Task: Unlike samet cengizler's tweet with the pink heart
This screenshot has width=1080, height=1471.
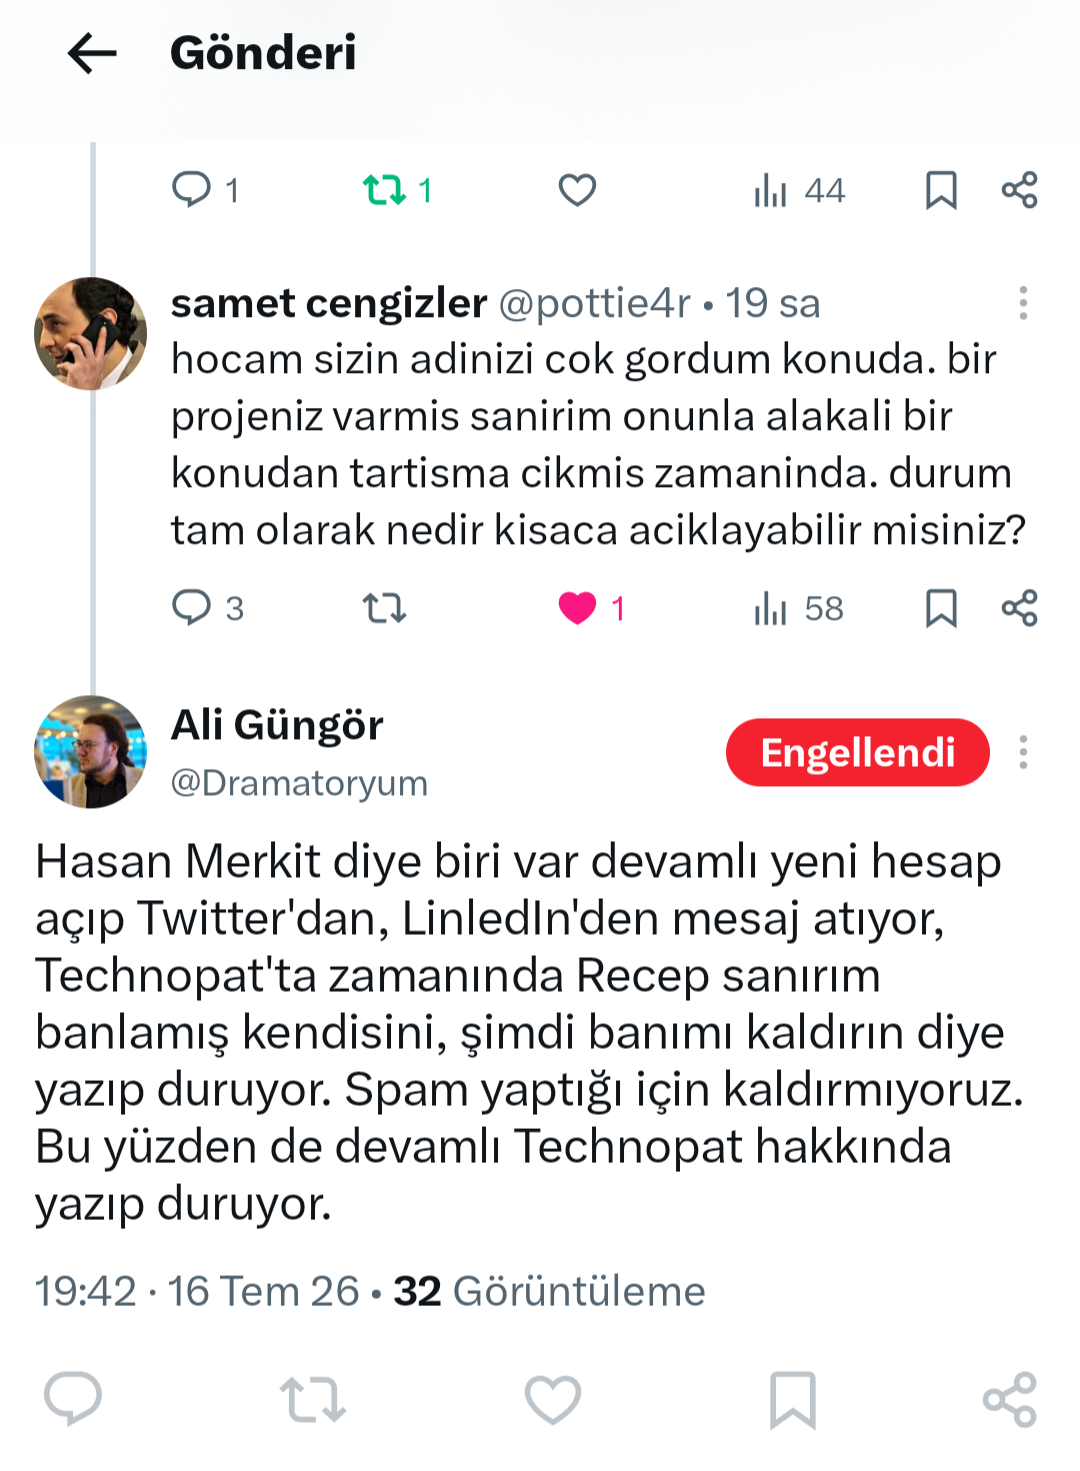Action: (591, 608)
